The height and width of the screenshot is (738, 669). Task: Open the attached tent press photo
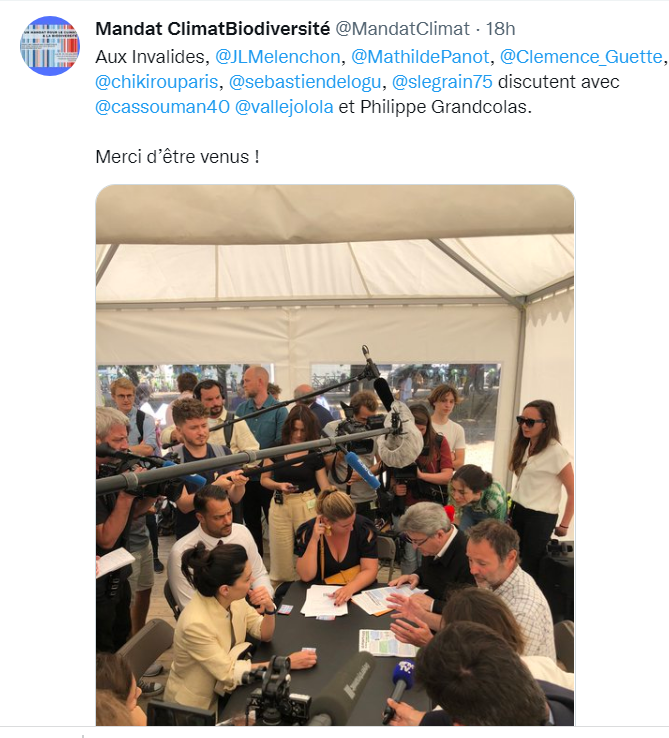coord(335,455)
